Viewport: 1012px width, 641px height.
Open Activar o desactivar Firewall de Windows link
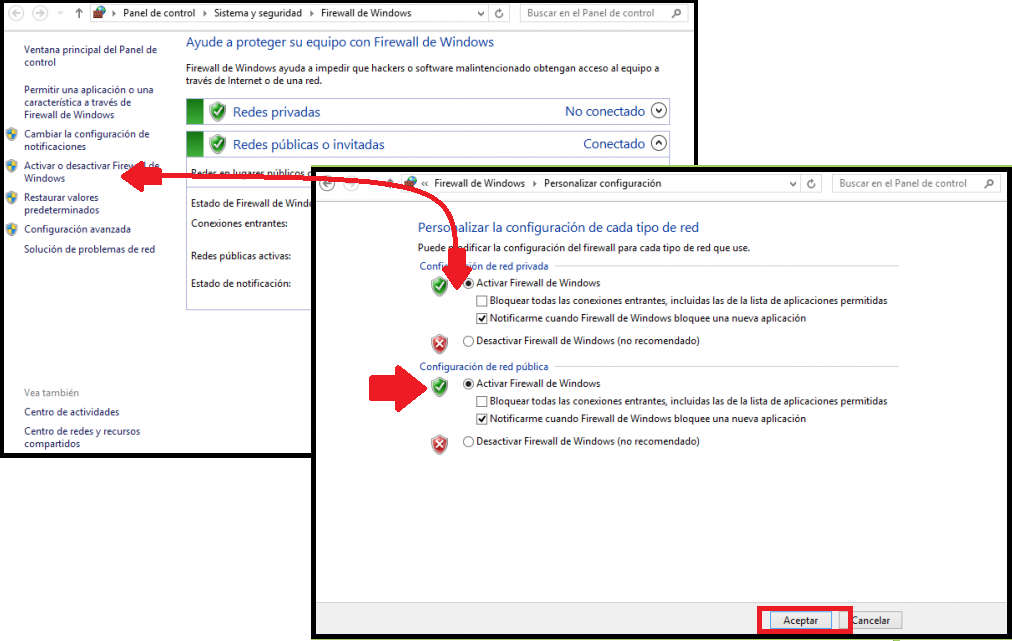pos(92,172)
